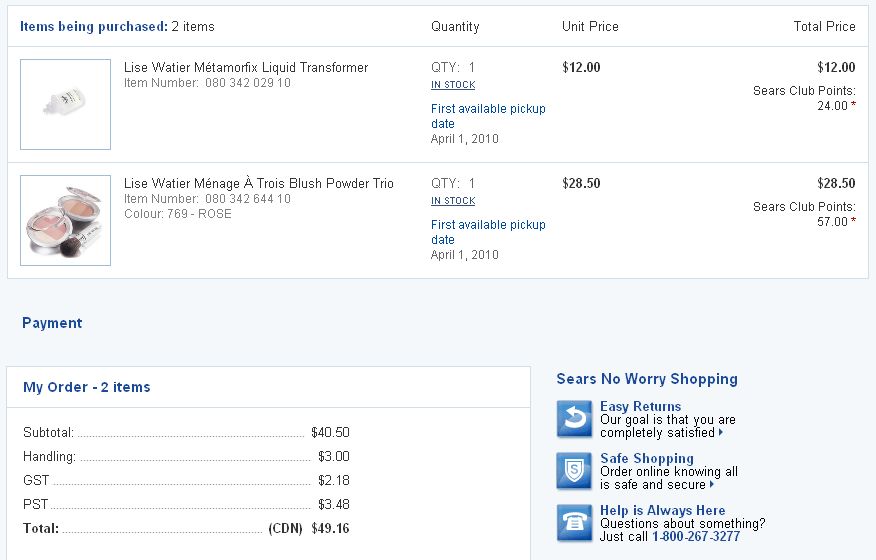Click the Quantity column header
The height and width of the screenshot is (560, 876).
point(455,26)
